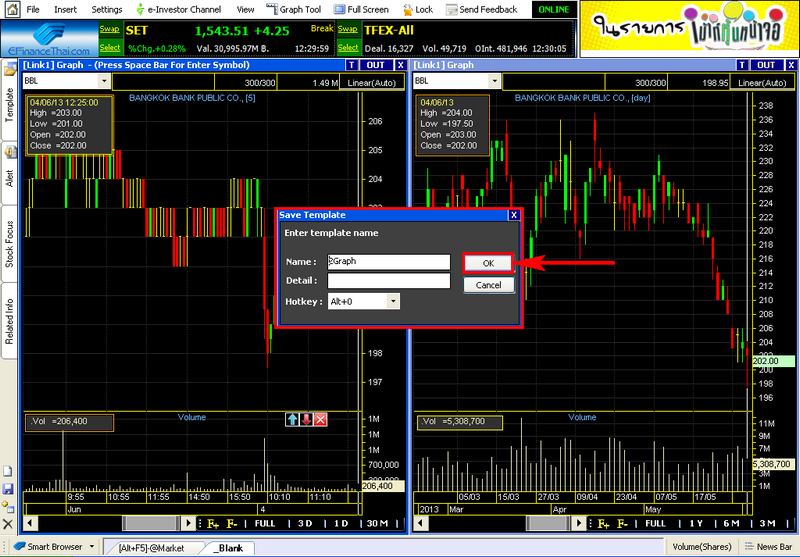Image resolution: width=800 pixels, height=557 pixels.
Task: Click the T button on right graph
Action: [x=742, y=65]
